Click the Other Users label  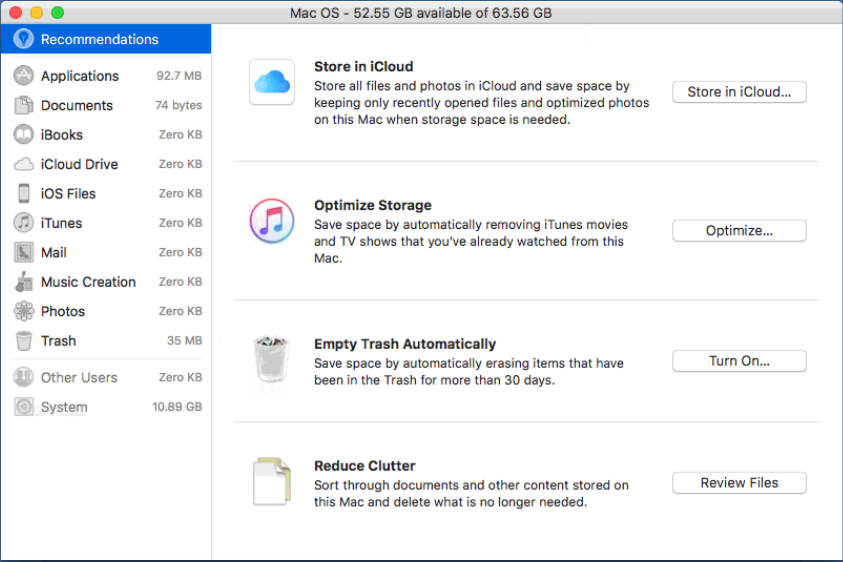point(79,378)
